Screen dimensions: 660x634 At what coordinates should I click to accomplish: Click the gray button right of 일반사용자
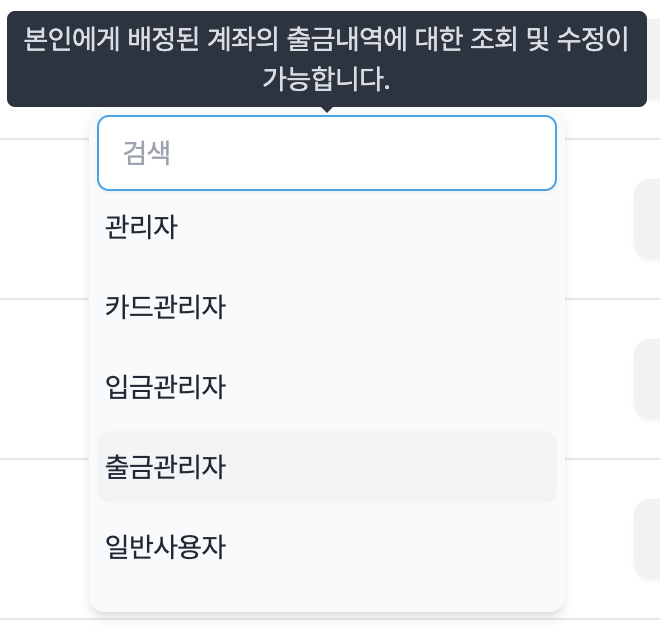[x=647, y=540]
